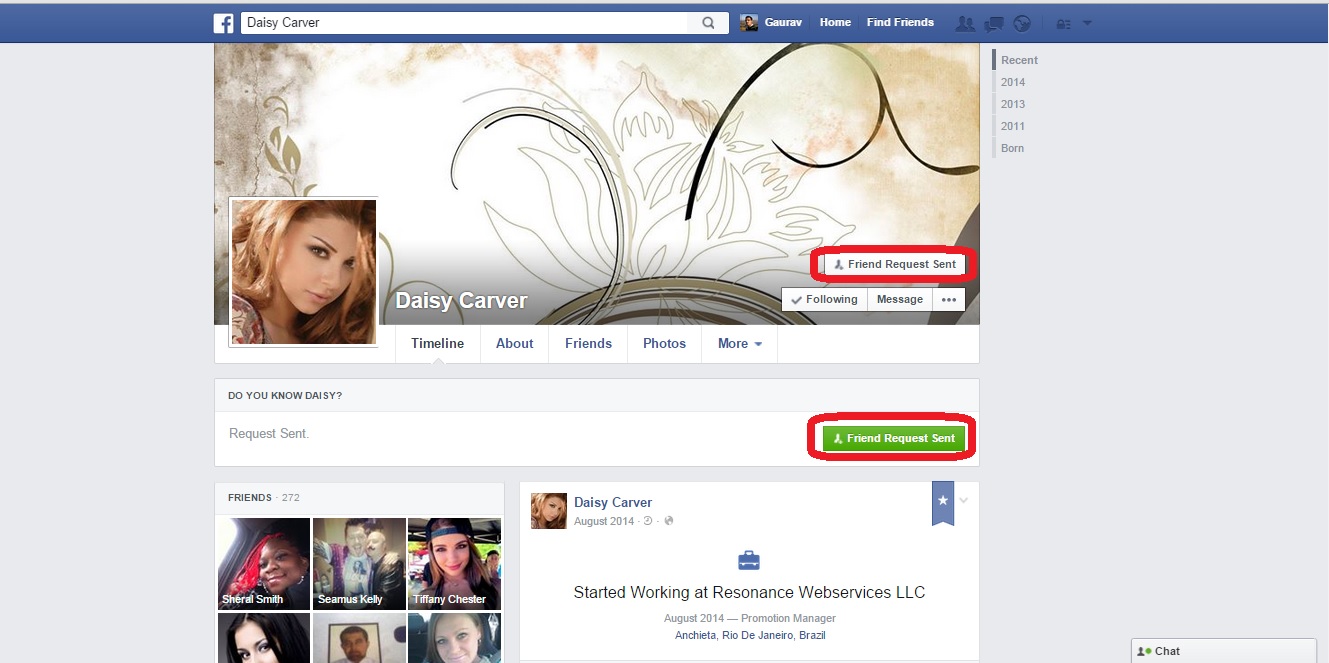
Task: Jump to Recent in timeline navigator
Action: tap(1019, 60)
